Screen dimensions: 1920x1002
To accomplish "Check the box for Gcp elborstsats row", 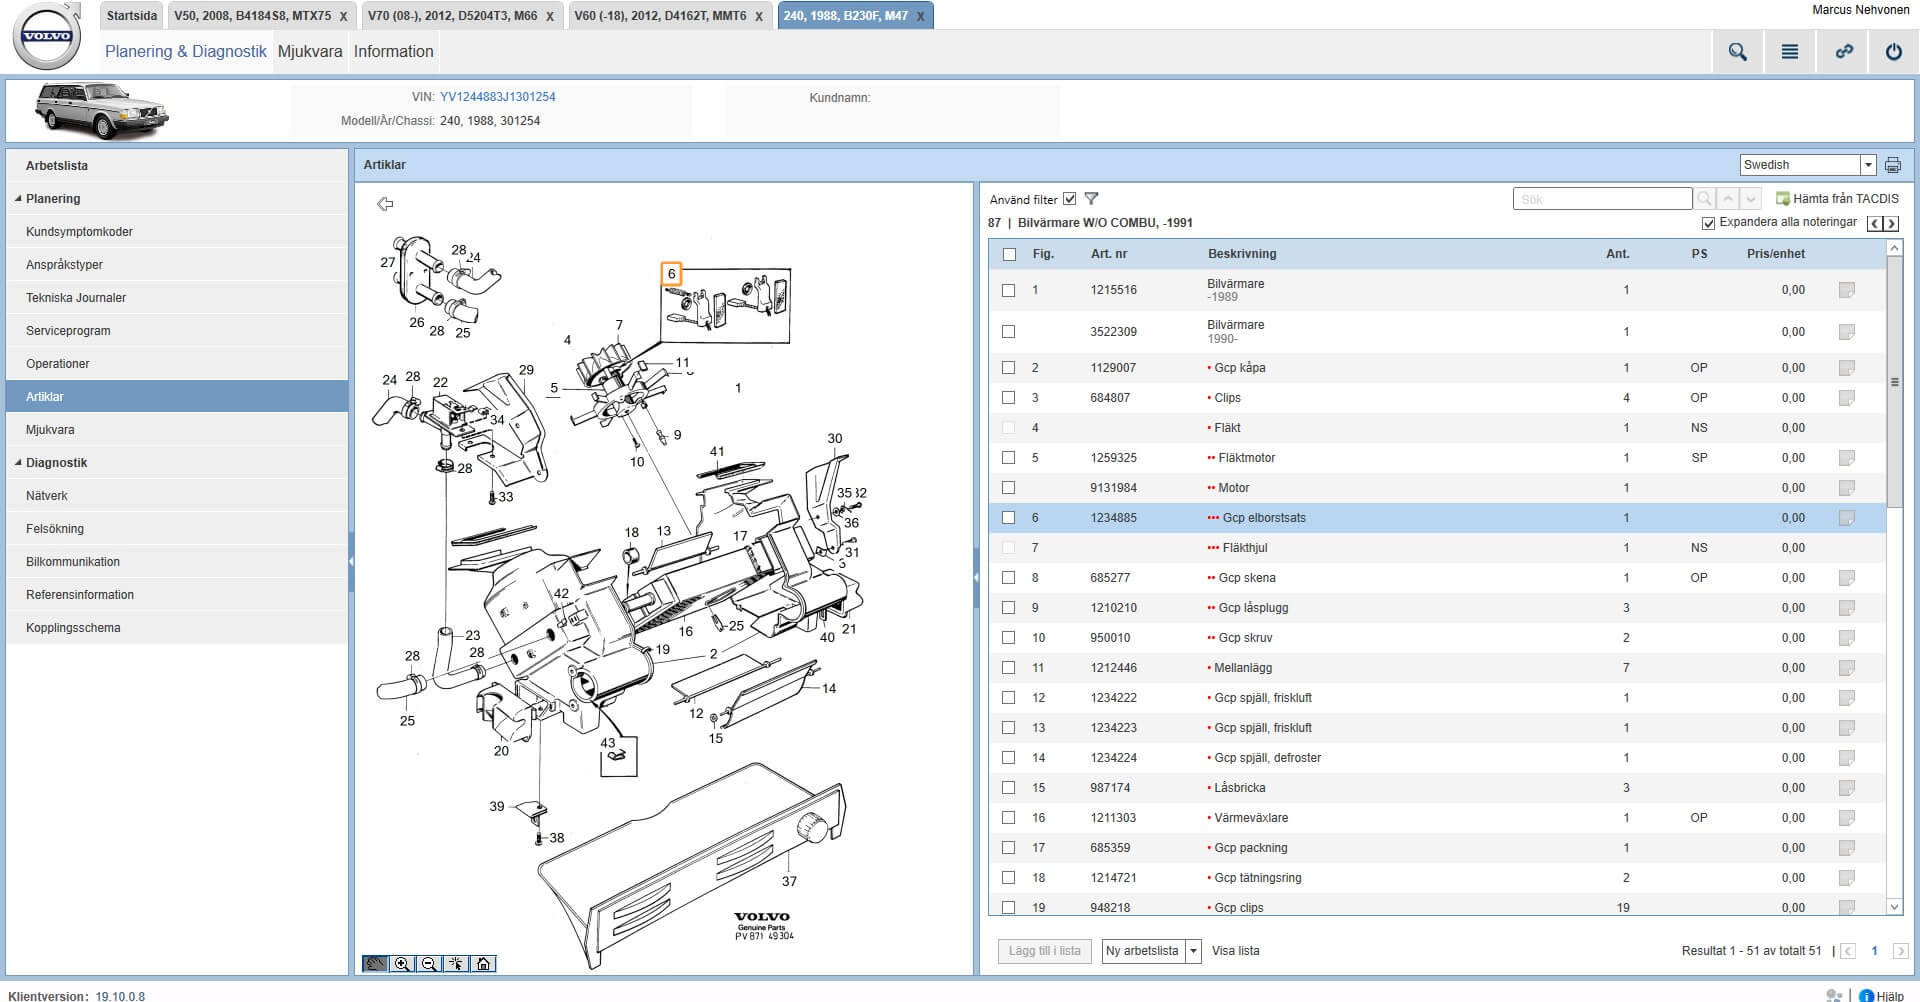I will pyautogui.click(x=1008, y=518).
